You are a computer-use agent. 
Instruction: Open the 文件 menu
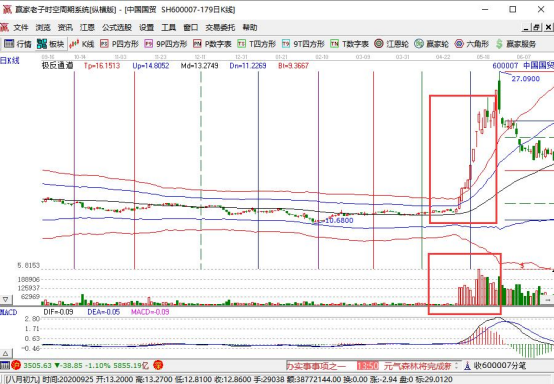[x=20, y=28]
